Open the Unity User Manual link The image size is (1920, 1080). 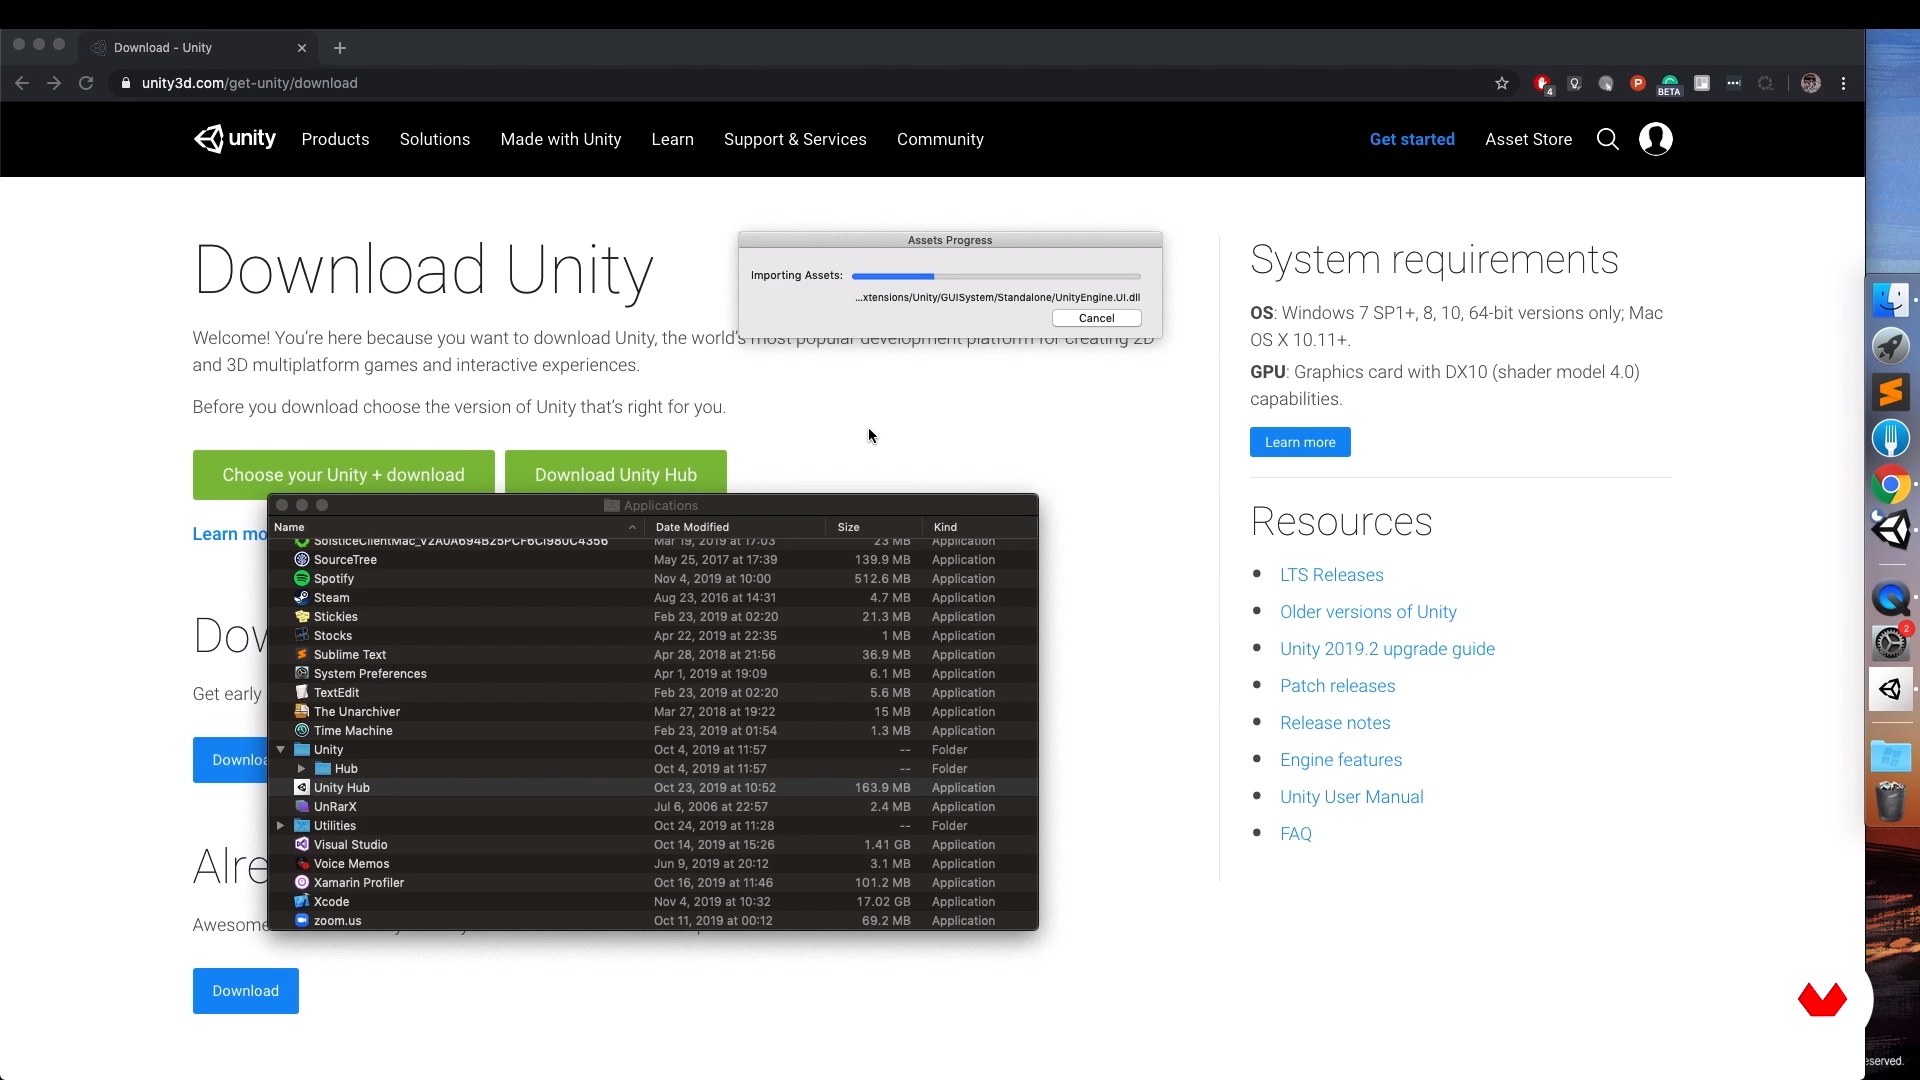click(x=1352, y=797)
